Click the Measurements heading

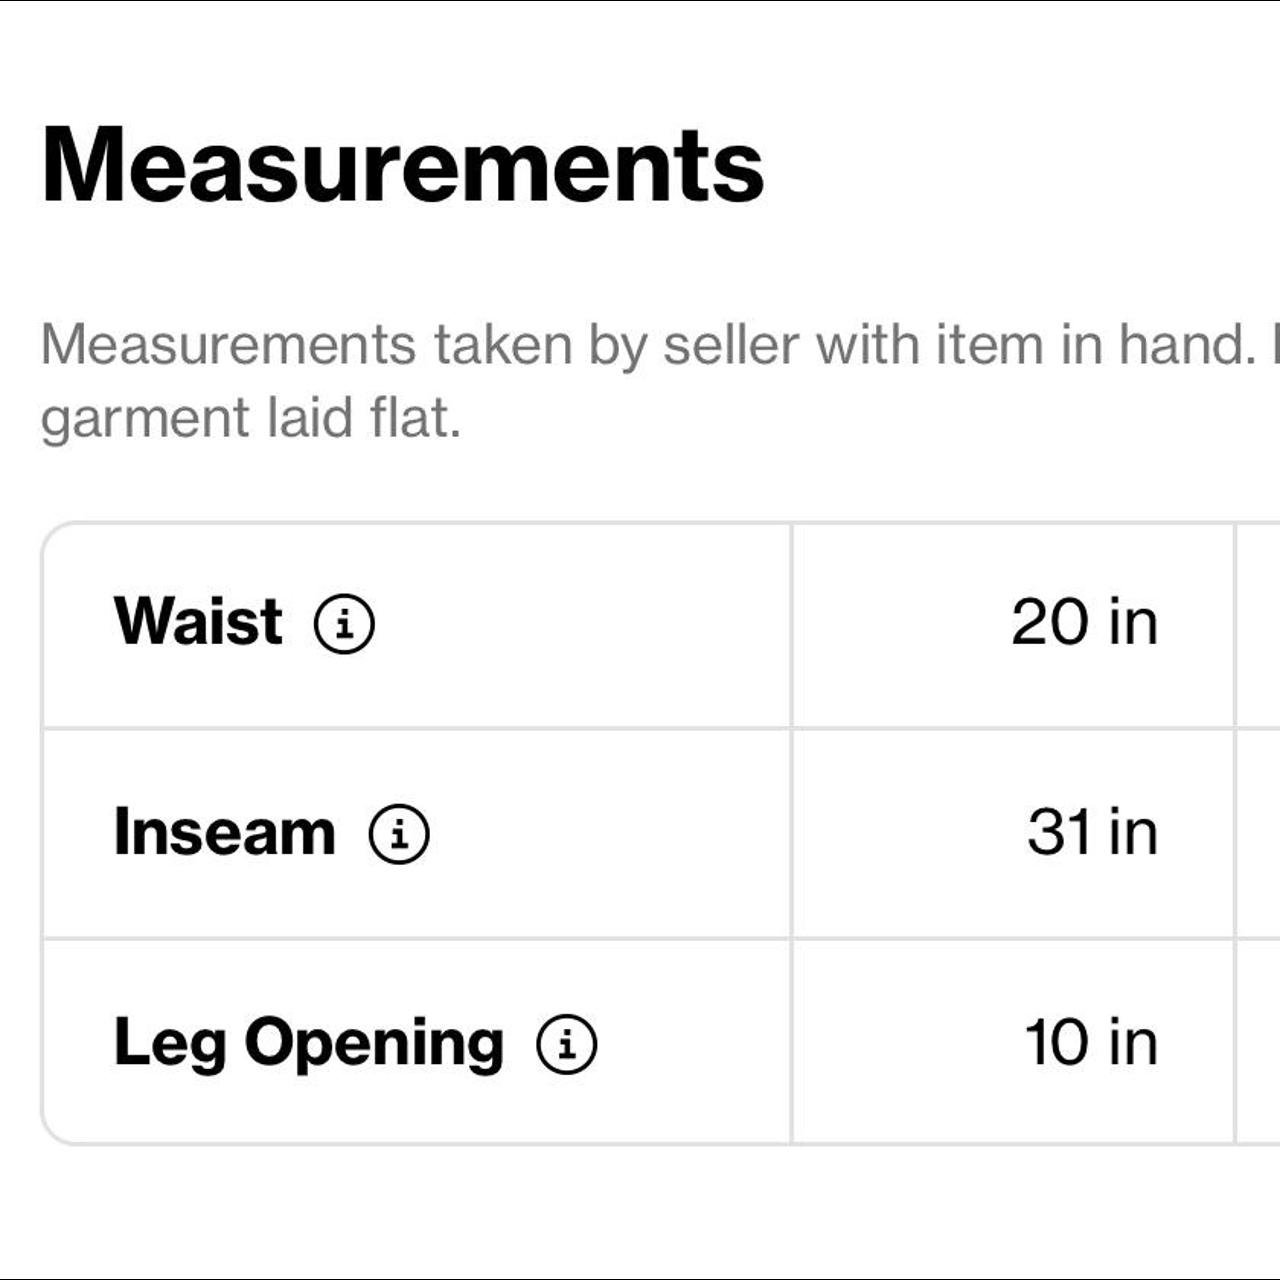(402, 165)
